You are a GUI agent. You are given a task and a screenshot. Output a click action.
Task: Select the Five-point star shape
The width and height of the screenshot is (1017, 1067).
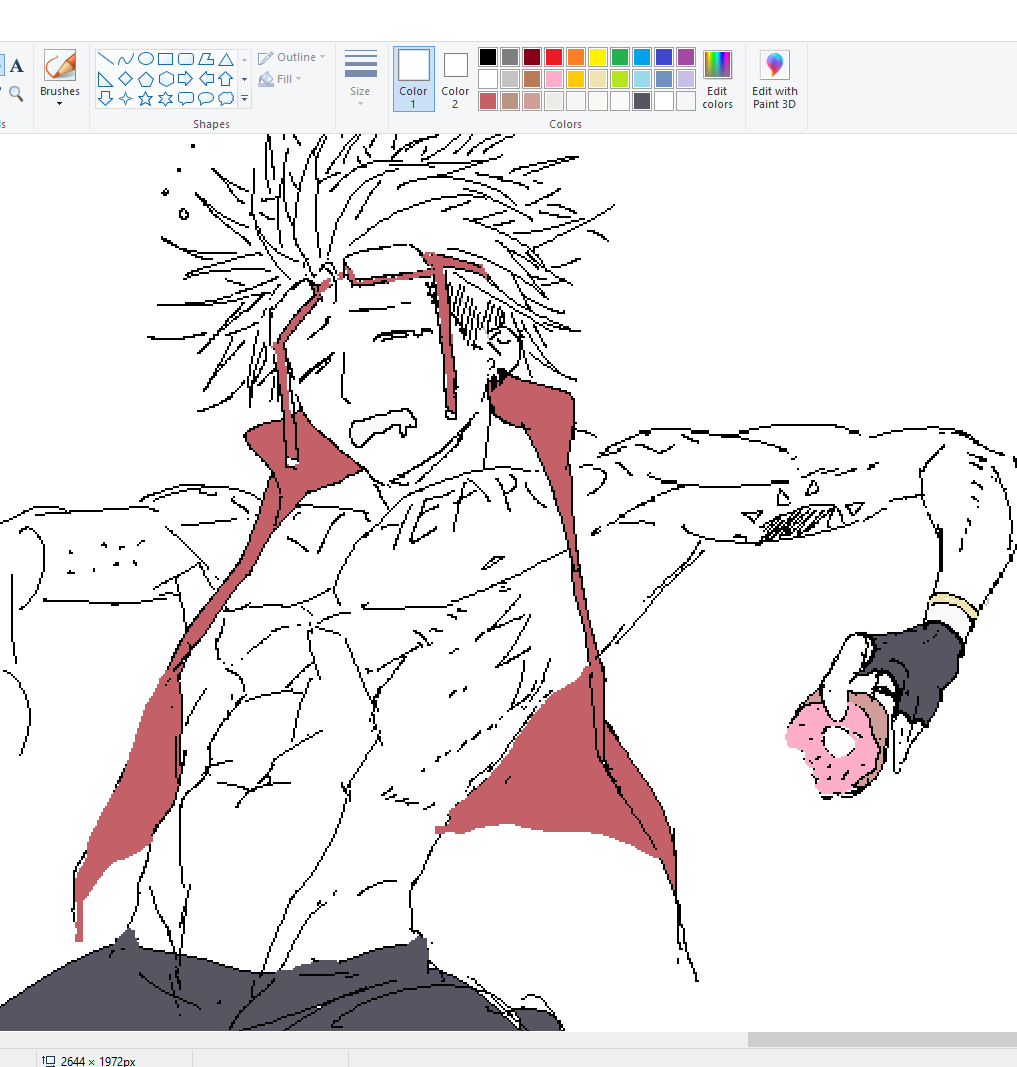tap(146, 99)
